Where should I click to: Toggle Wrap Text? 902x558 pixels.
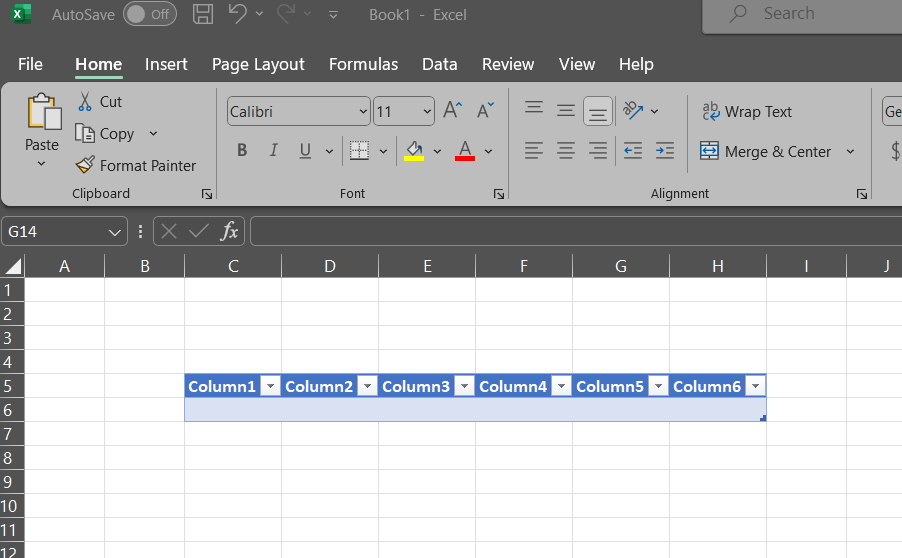[x=747, y=111]
